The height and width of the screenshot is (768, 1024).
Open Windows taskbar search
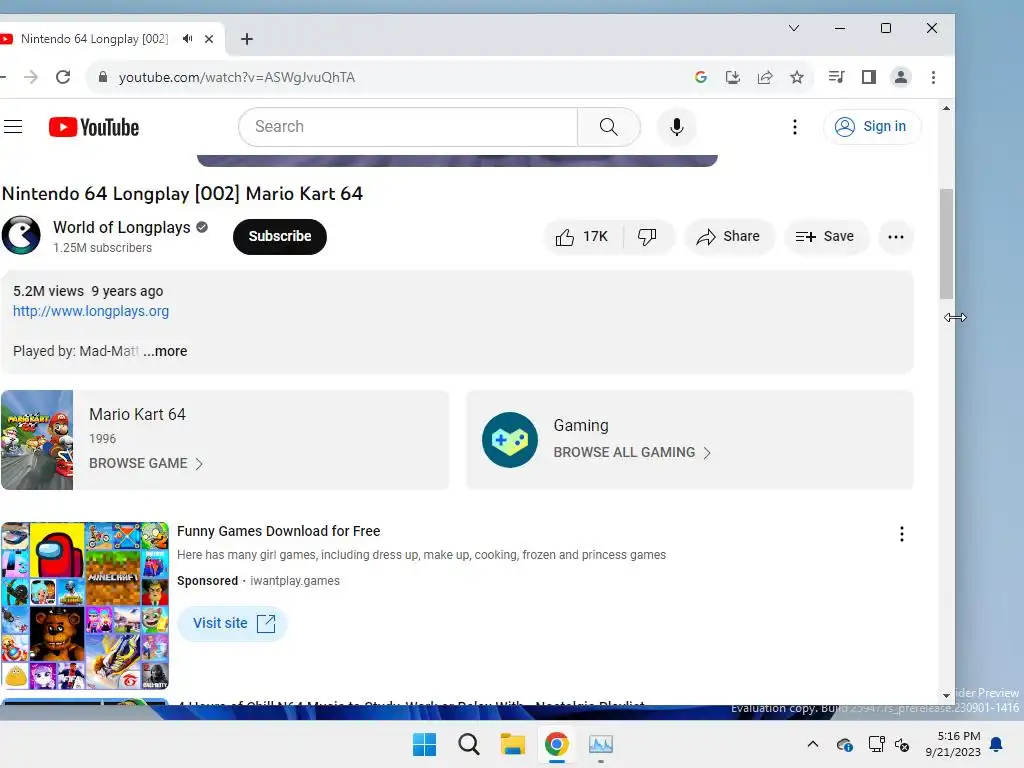click(468, 744)
